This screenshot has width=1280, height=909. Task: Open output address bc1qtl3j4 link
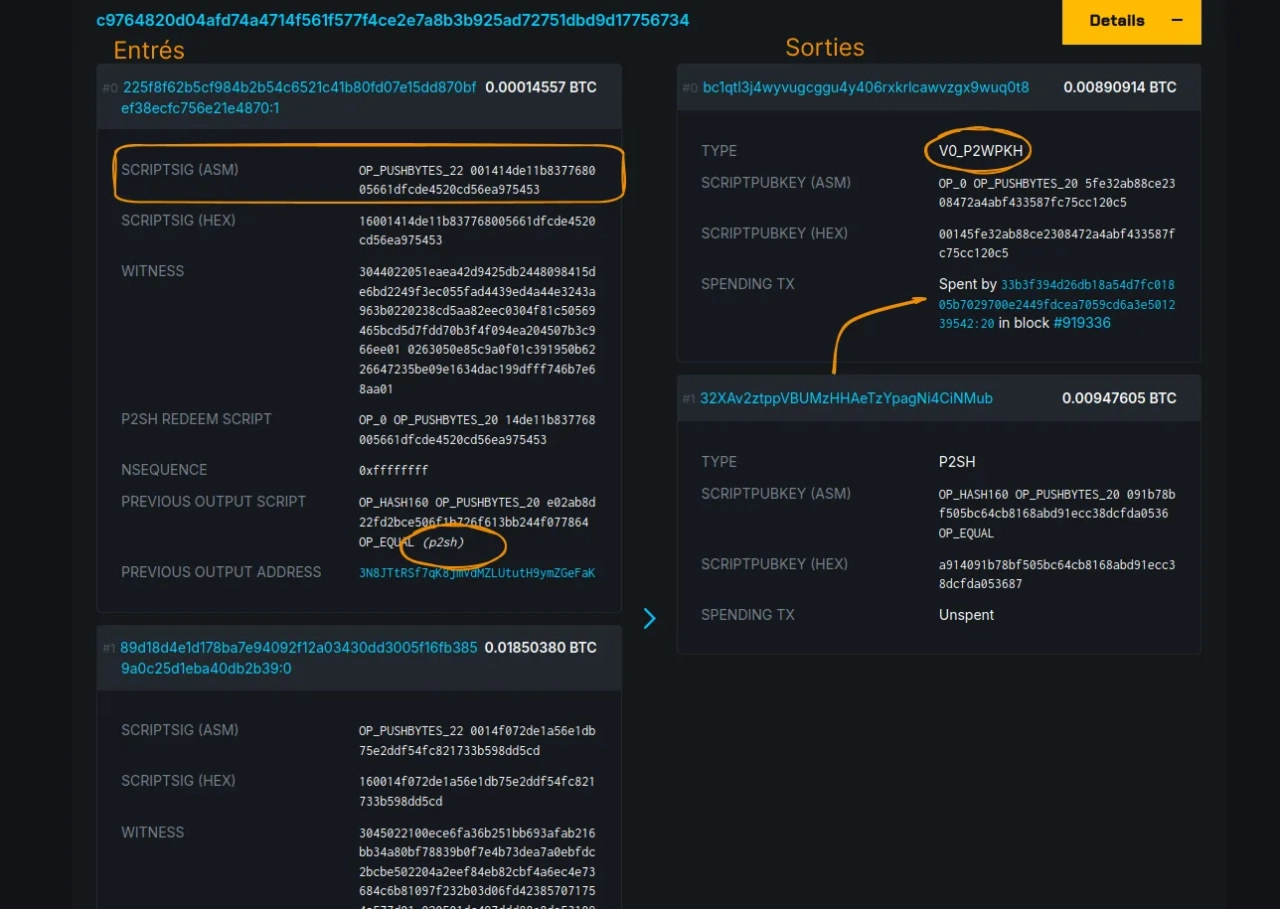click(x=865, y=88)
